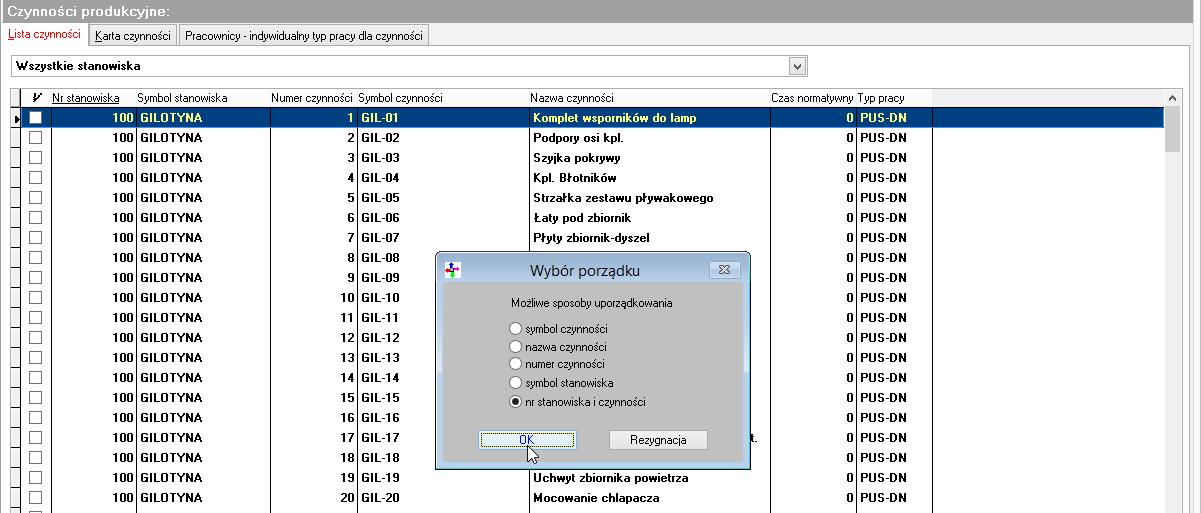Select cell 'Łaty pod zbiornik'

click(x=649, y=217)
